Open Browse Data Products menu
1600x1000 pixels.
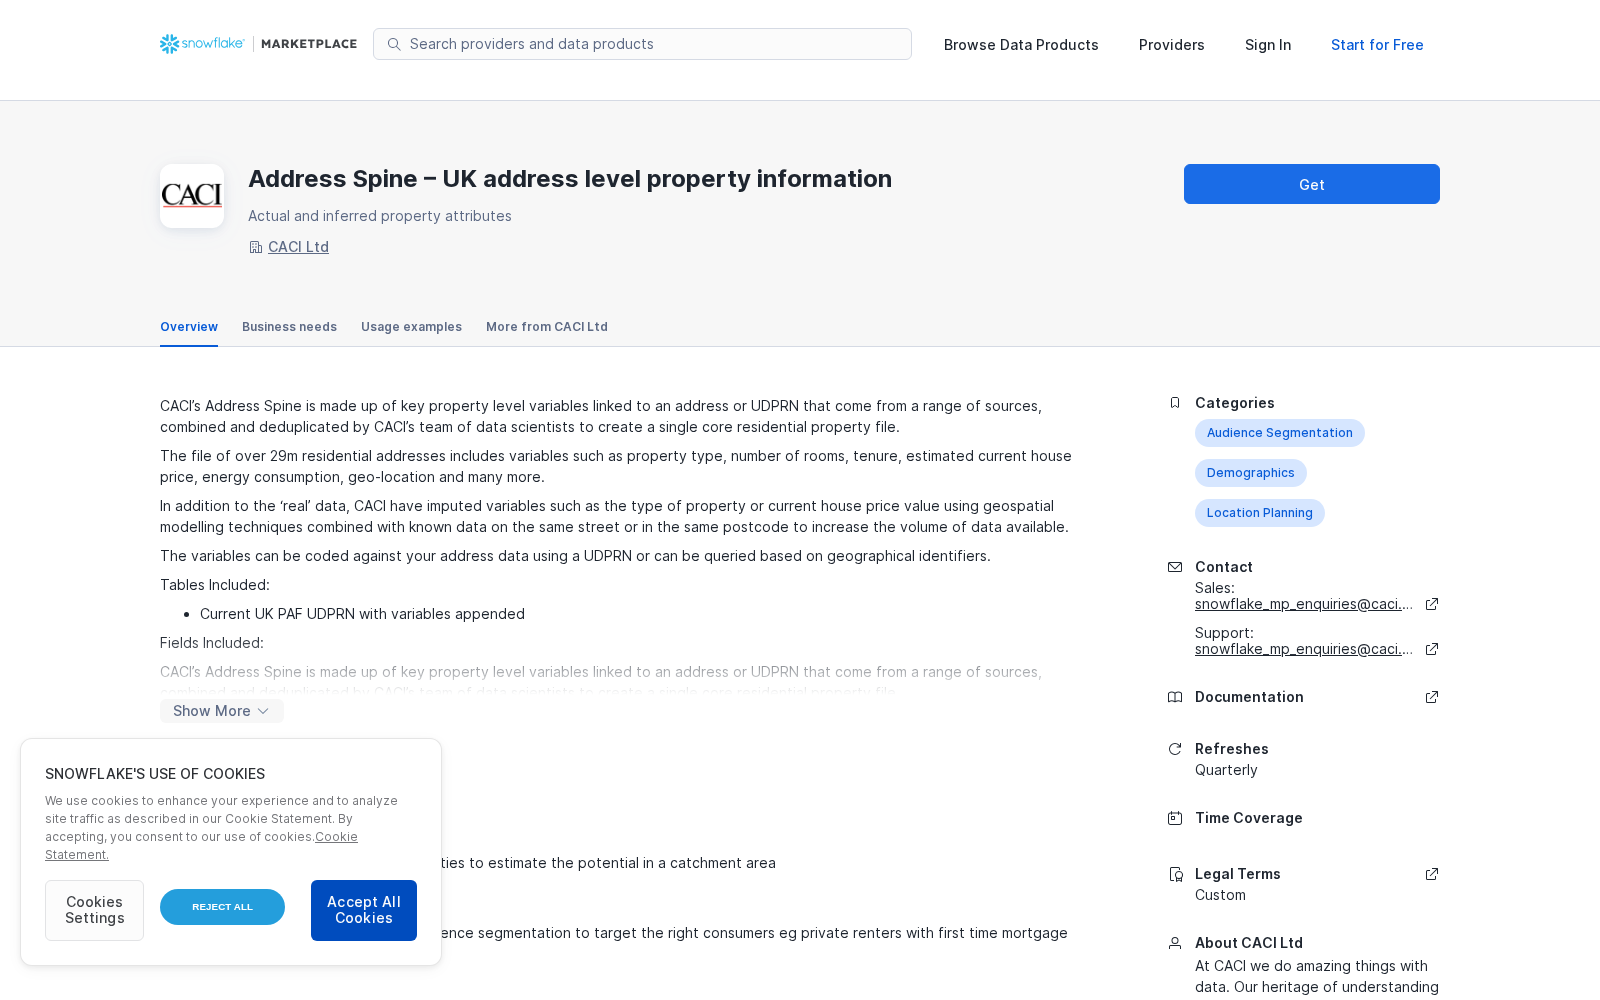click(x=1021, y=45)
